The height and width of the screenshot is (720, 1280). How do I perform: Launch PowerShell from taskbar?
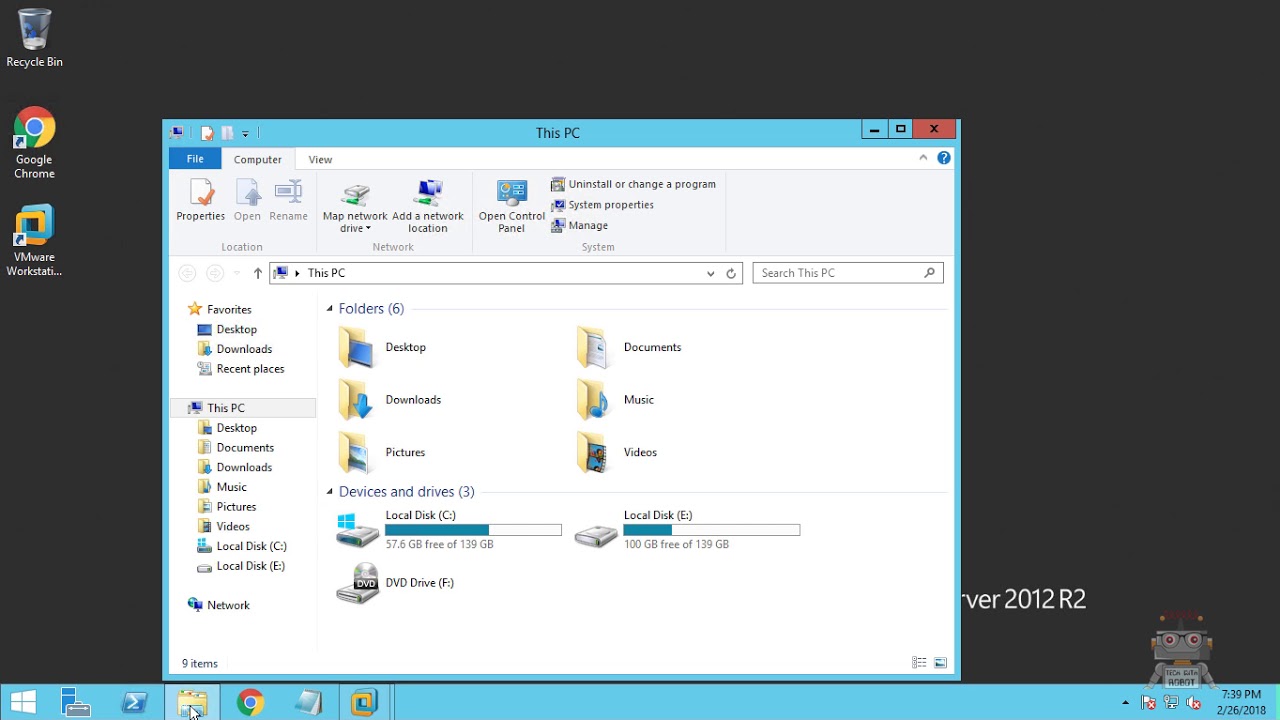pos(134,702)
